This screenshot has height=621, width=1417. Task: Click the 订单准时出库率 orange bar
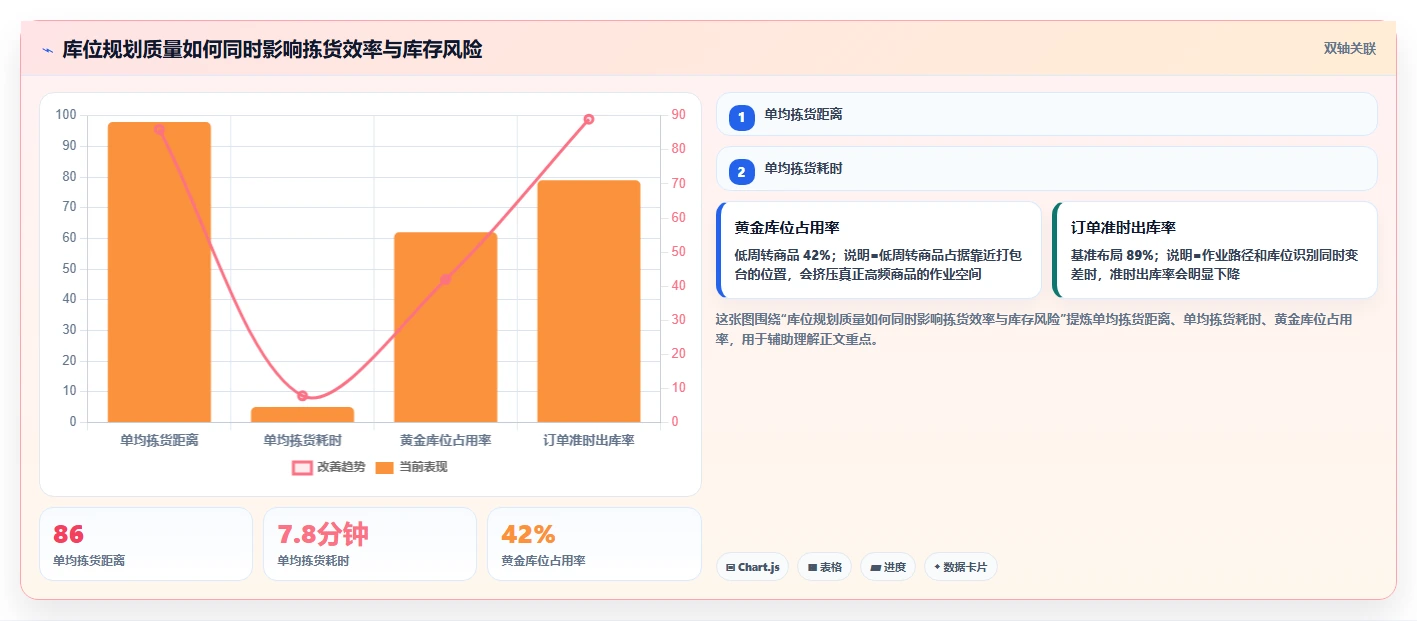pyautogui.click(x=589, y=301)
